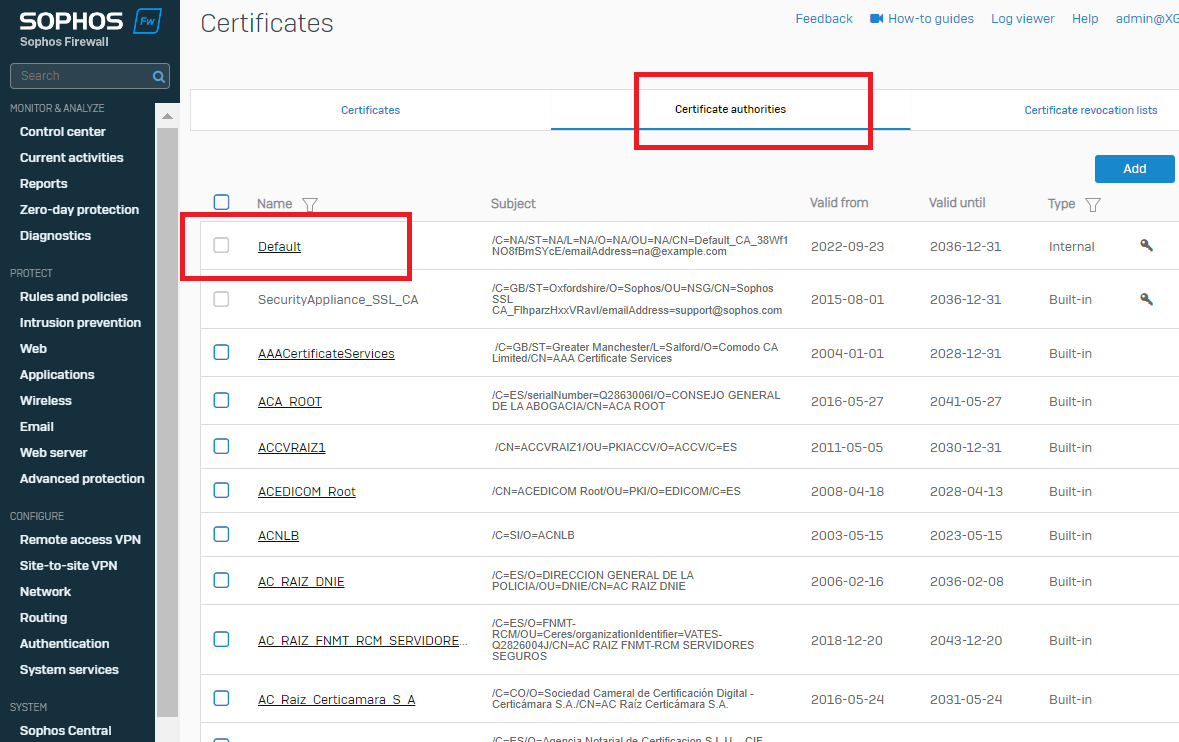Check the Default certificate authority checkbox
The image size is (1179, 742).
[221, 245]
